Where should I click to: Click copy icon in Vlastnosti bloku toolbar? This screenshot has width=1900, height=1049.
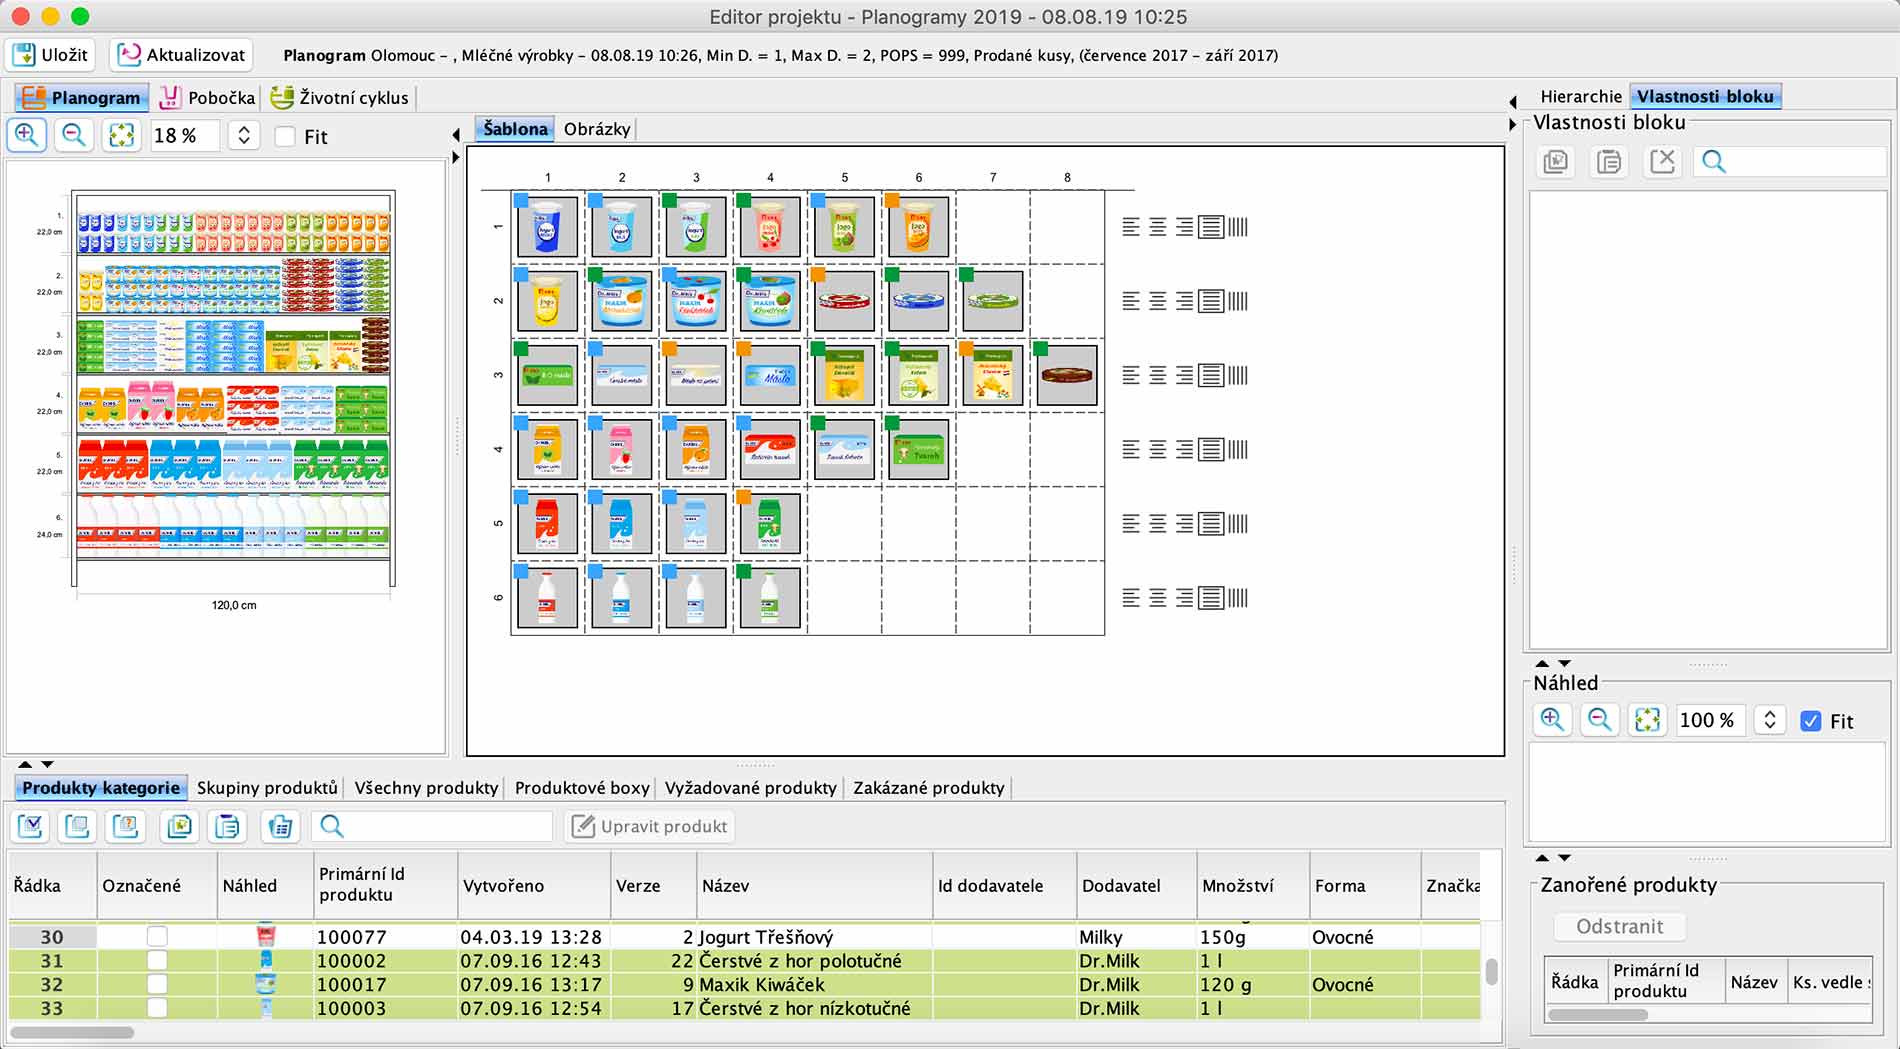coord(1556,161)
